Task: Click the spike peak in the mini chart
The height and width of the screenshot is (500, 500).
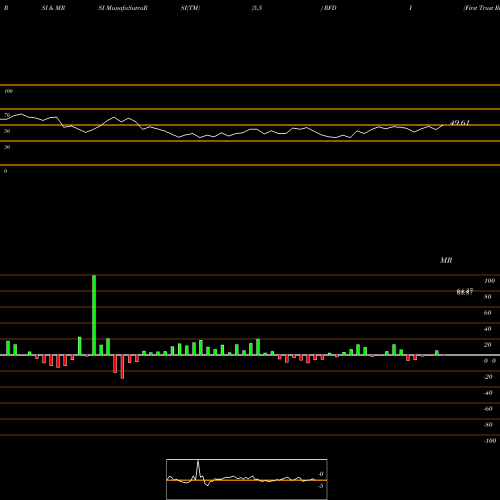Action: [198, 462]
